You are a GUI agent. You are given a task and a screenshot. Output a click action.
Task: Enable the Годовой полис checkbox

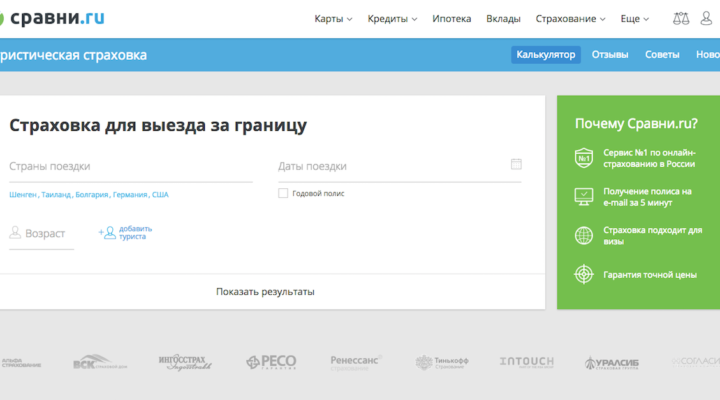tap(283, 193)
